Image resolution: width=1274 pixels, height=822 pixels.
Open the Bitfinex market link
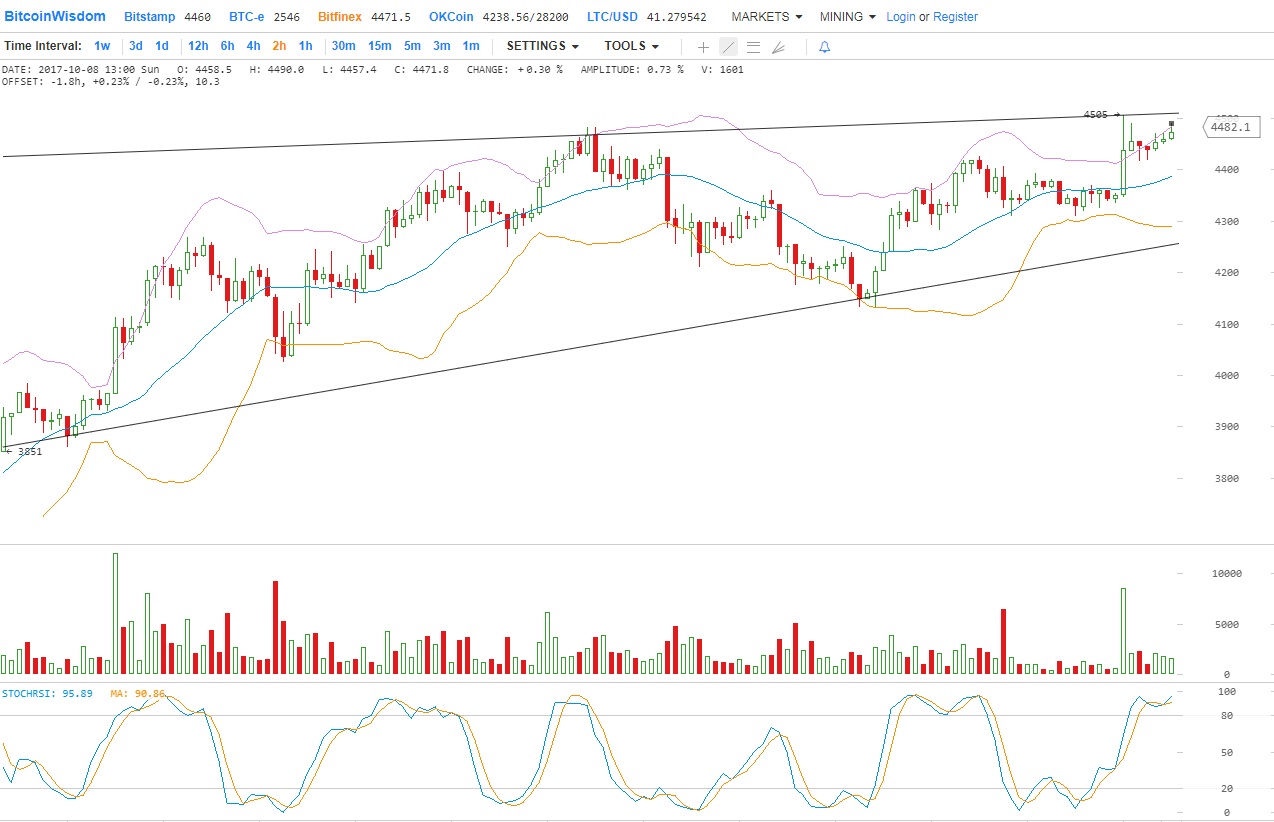(342, 17)
